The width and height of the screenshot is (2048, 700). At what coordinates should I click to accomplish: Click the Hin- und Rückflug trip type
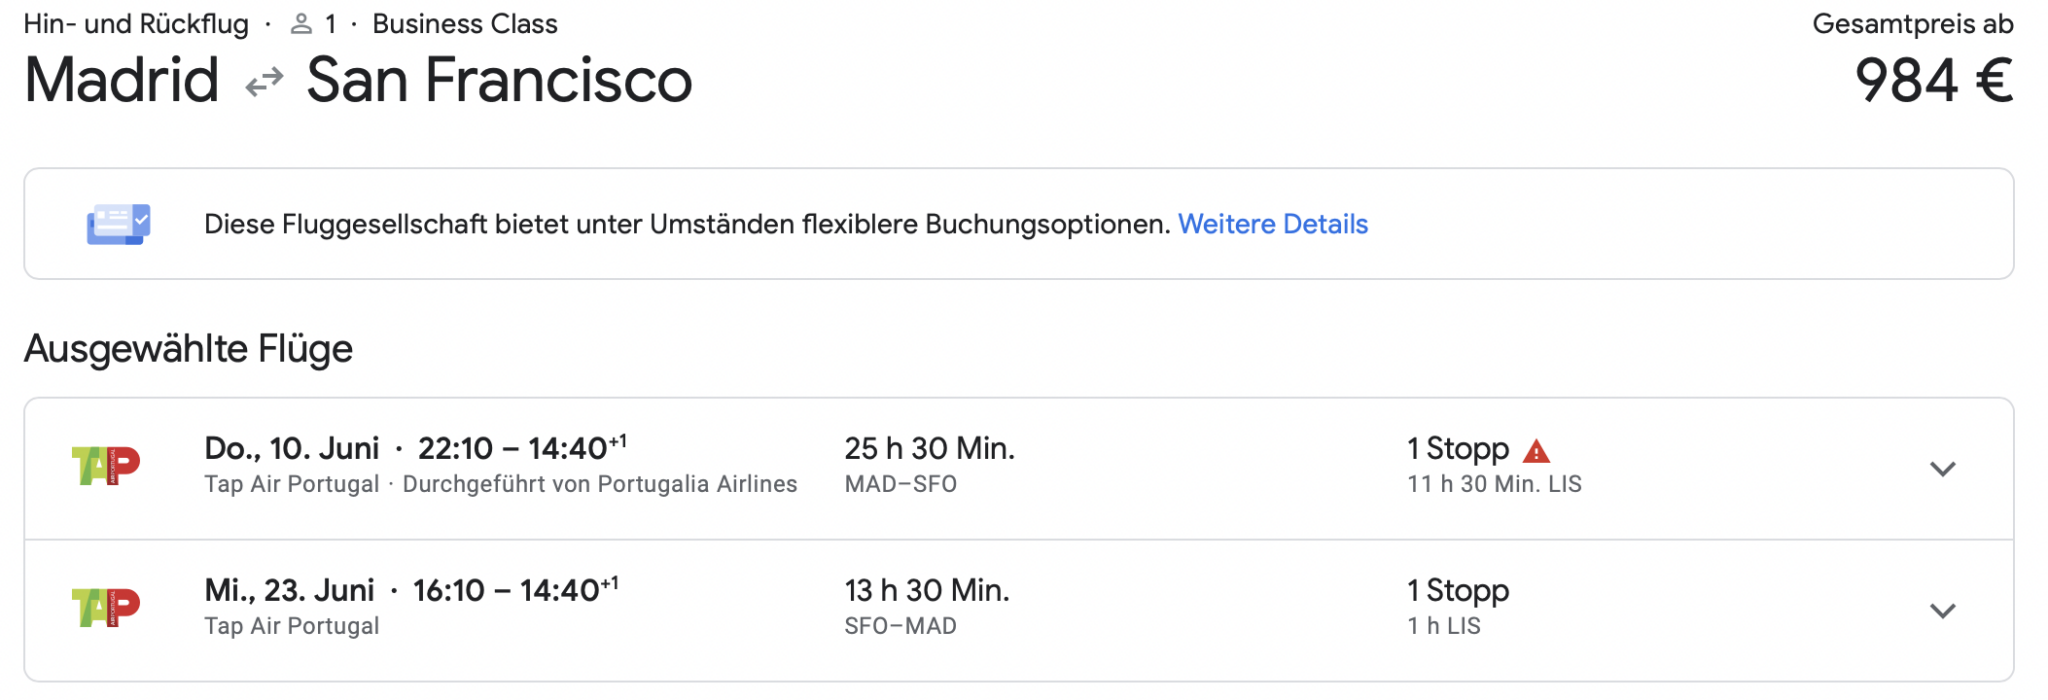click(136, 24)
